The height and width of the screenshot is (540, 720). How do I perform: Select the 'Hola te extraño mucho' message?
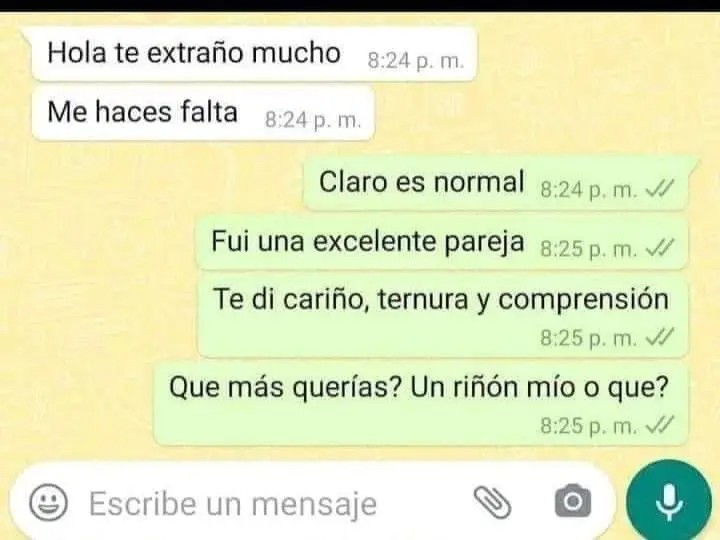pos(253,54)
